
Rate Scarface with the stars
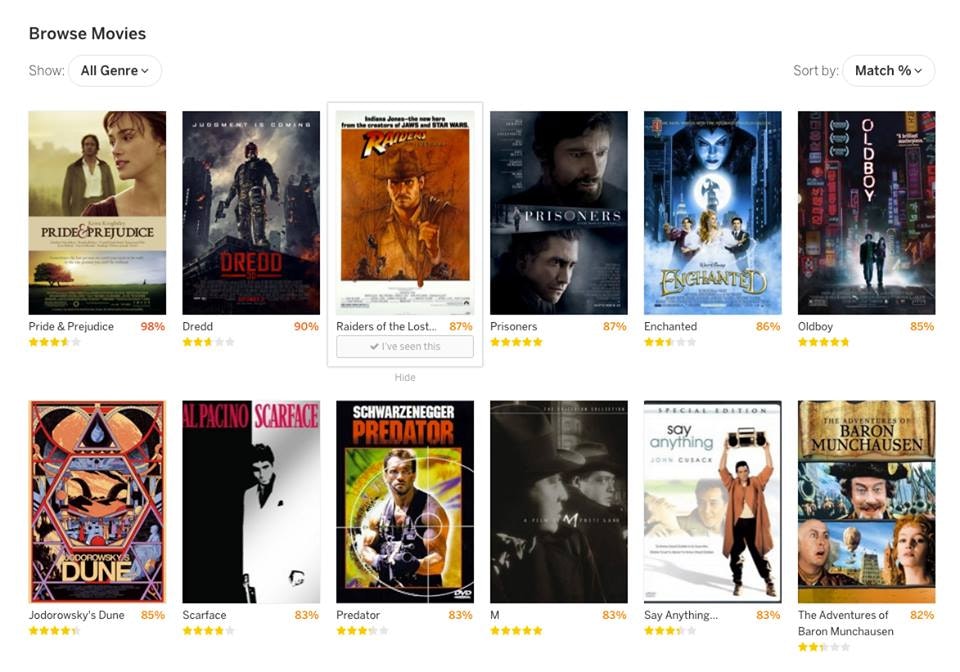208,631
